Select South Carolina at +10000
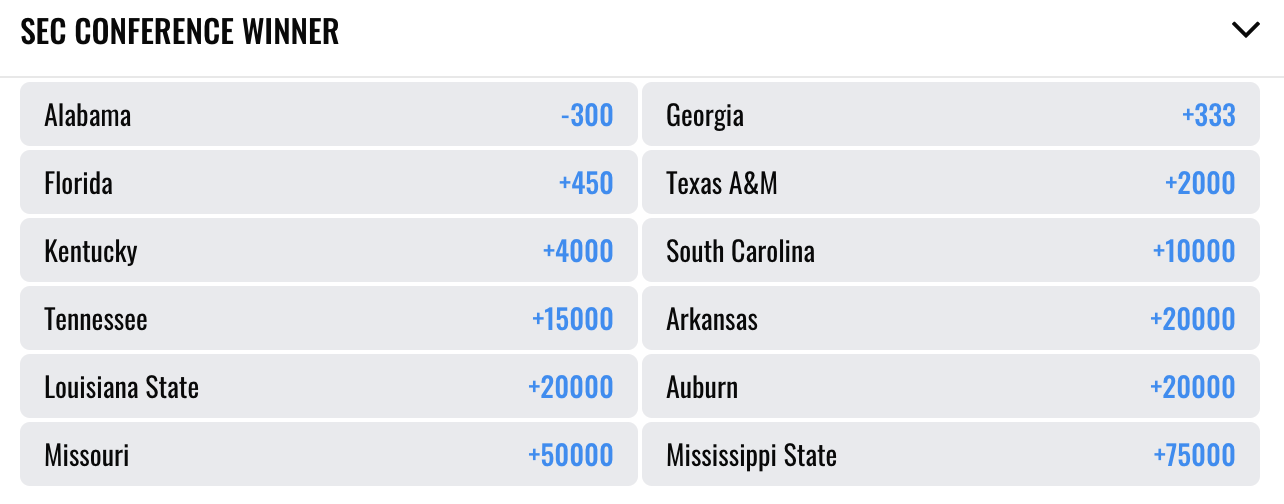1284x504 pixels. coord(951,251)
